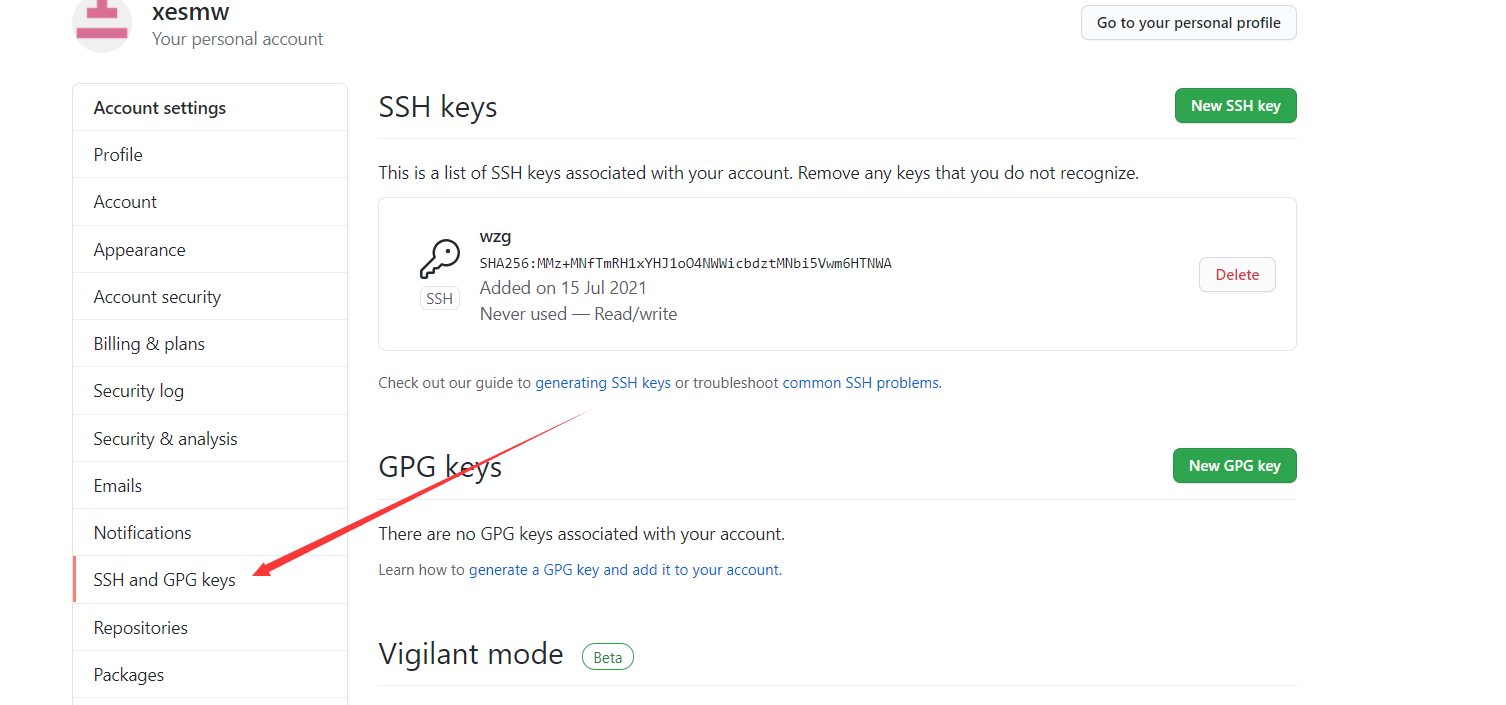The image size is (1506, 705).
Task: Delete the wzg SSH key
Action: tap(1237, 275)
